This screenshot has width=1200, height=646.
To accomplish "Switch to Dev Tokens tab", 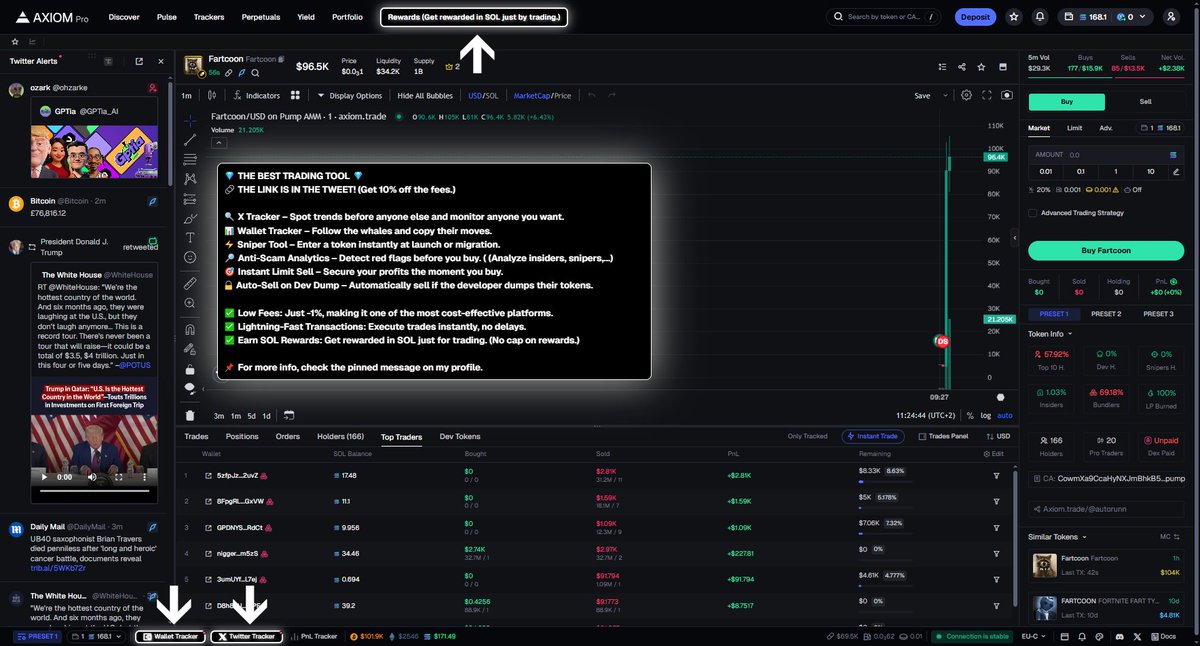I will [460, 436].
